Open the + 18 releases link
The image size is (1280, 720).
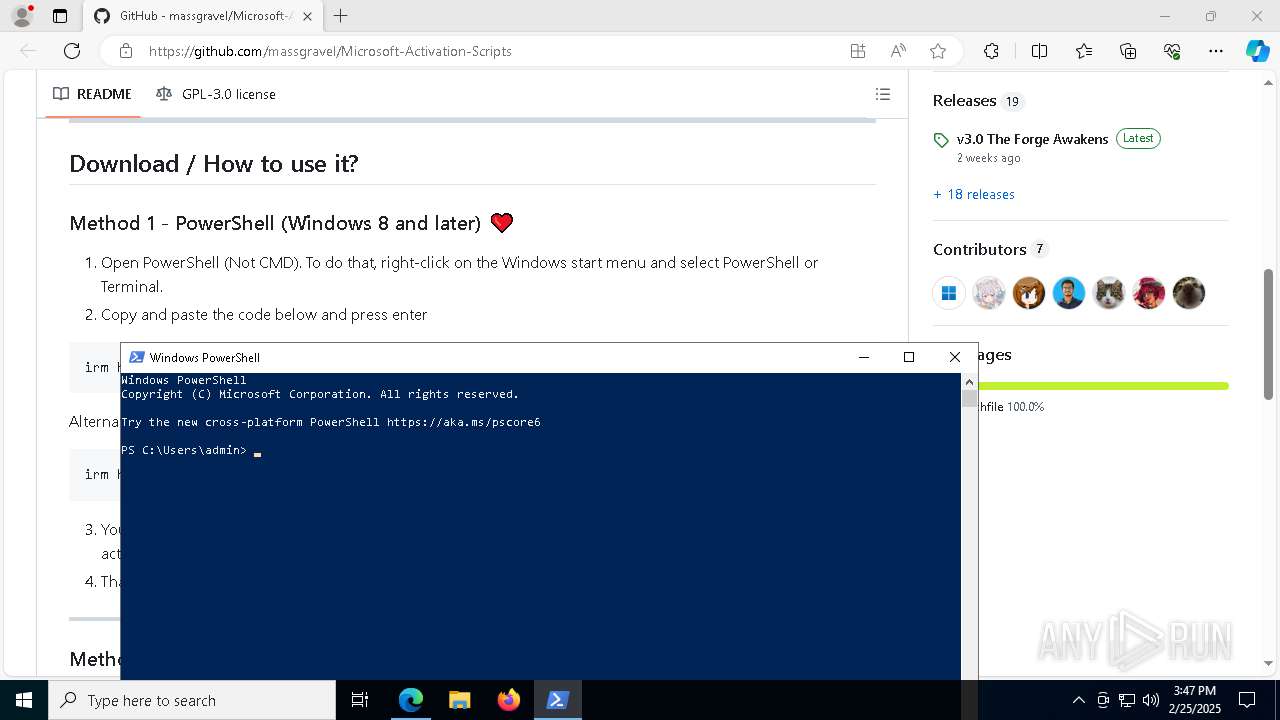pos(974,194)
